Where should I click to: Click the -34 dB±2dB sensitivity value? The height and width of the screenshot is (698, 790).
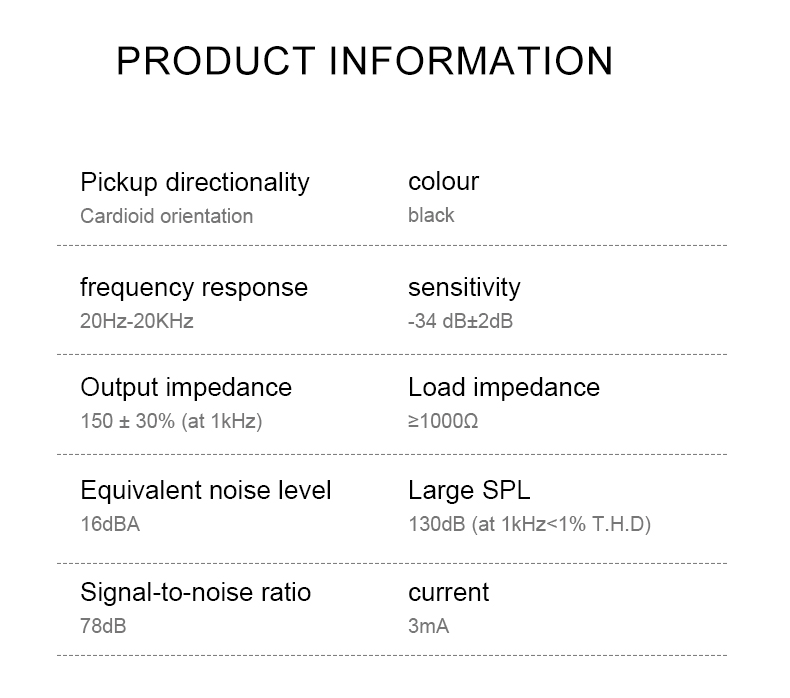[x=460, y=321]
